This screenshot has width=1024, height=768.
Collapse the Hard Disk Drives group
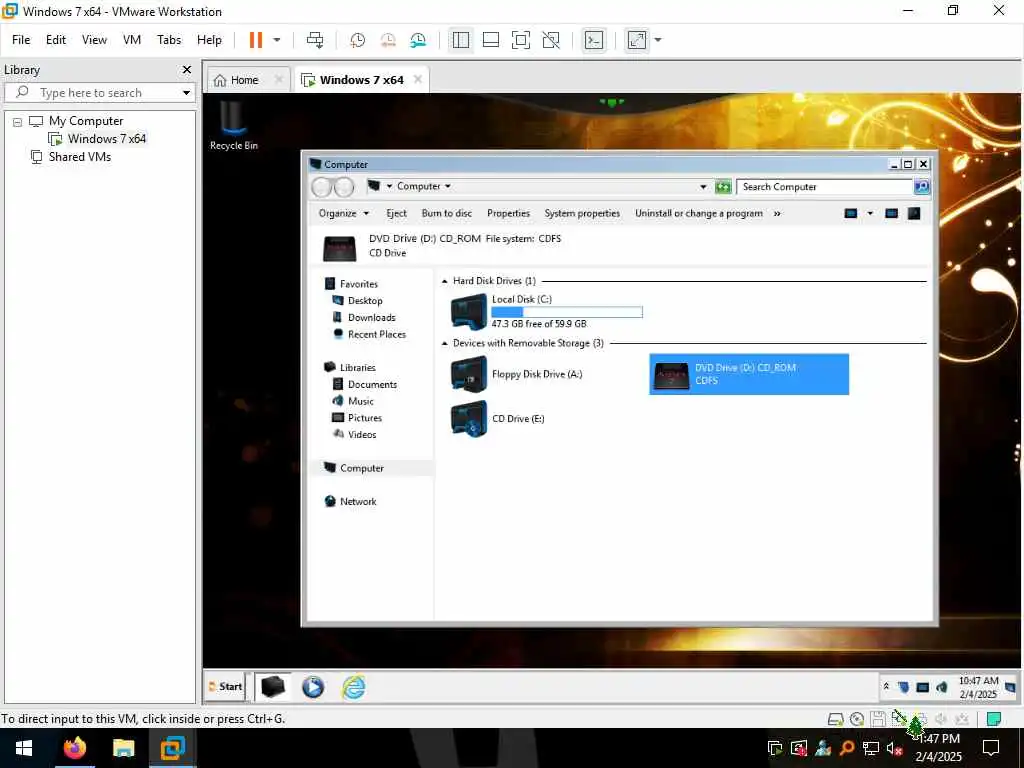pyautogui.click(x=445, y=281)
